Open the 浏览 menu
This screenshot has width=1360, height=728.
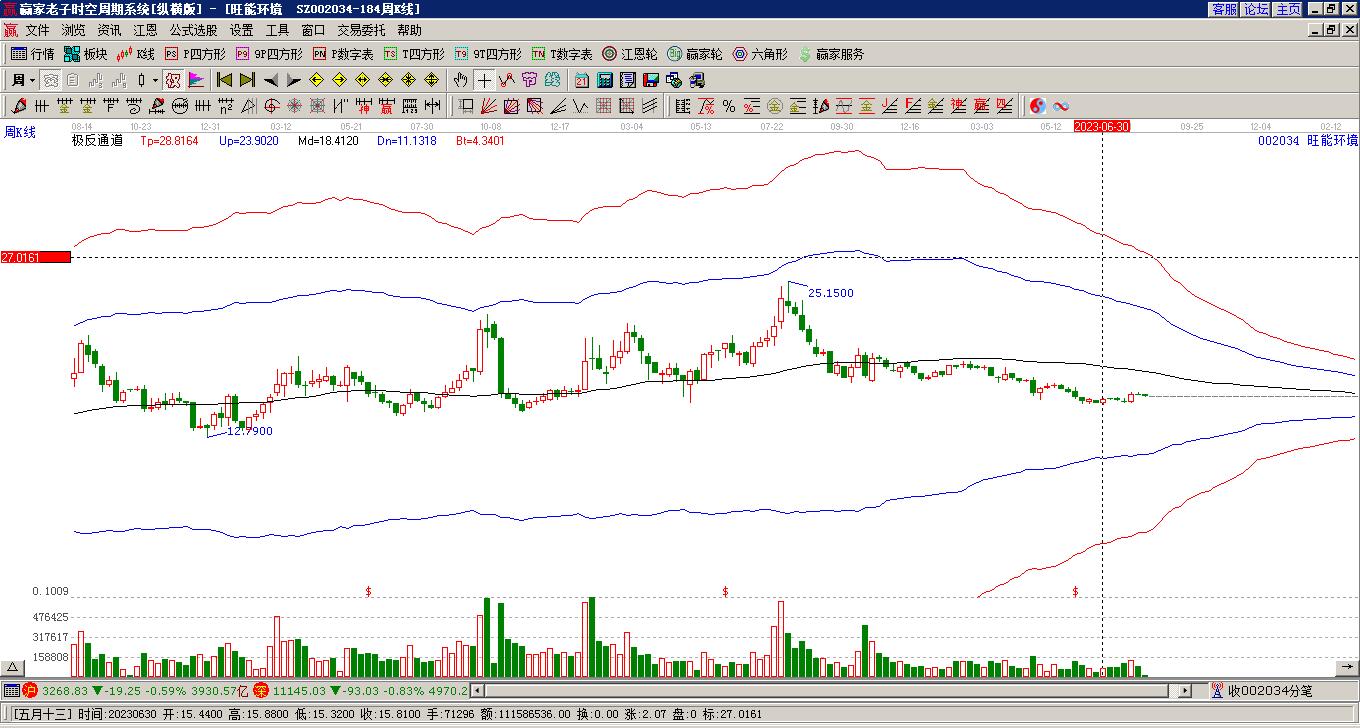(73, 31)
